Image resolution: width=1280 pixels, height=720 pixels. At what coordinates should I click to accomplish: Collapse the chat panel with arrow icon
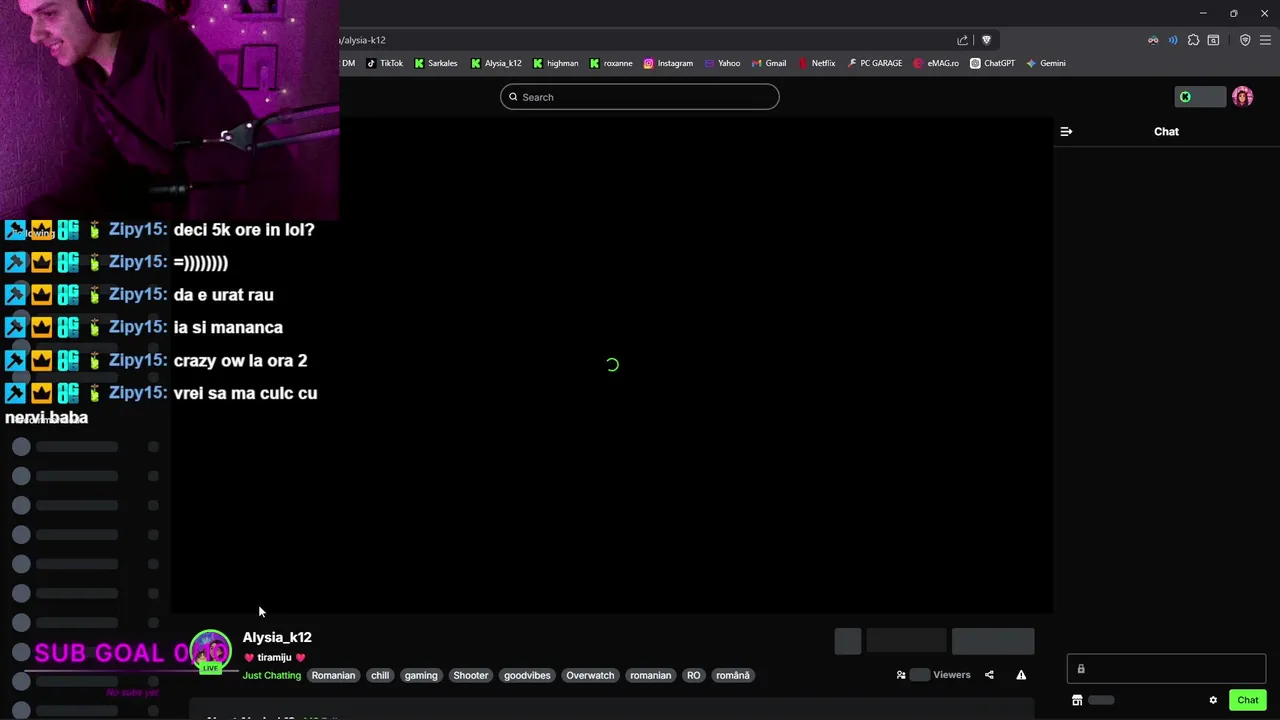[1066, 131]
